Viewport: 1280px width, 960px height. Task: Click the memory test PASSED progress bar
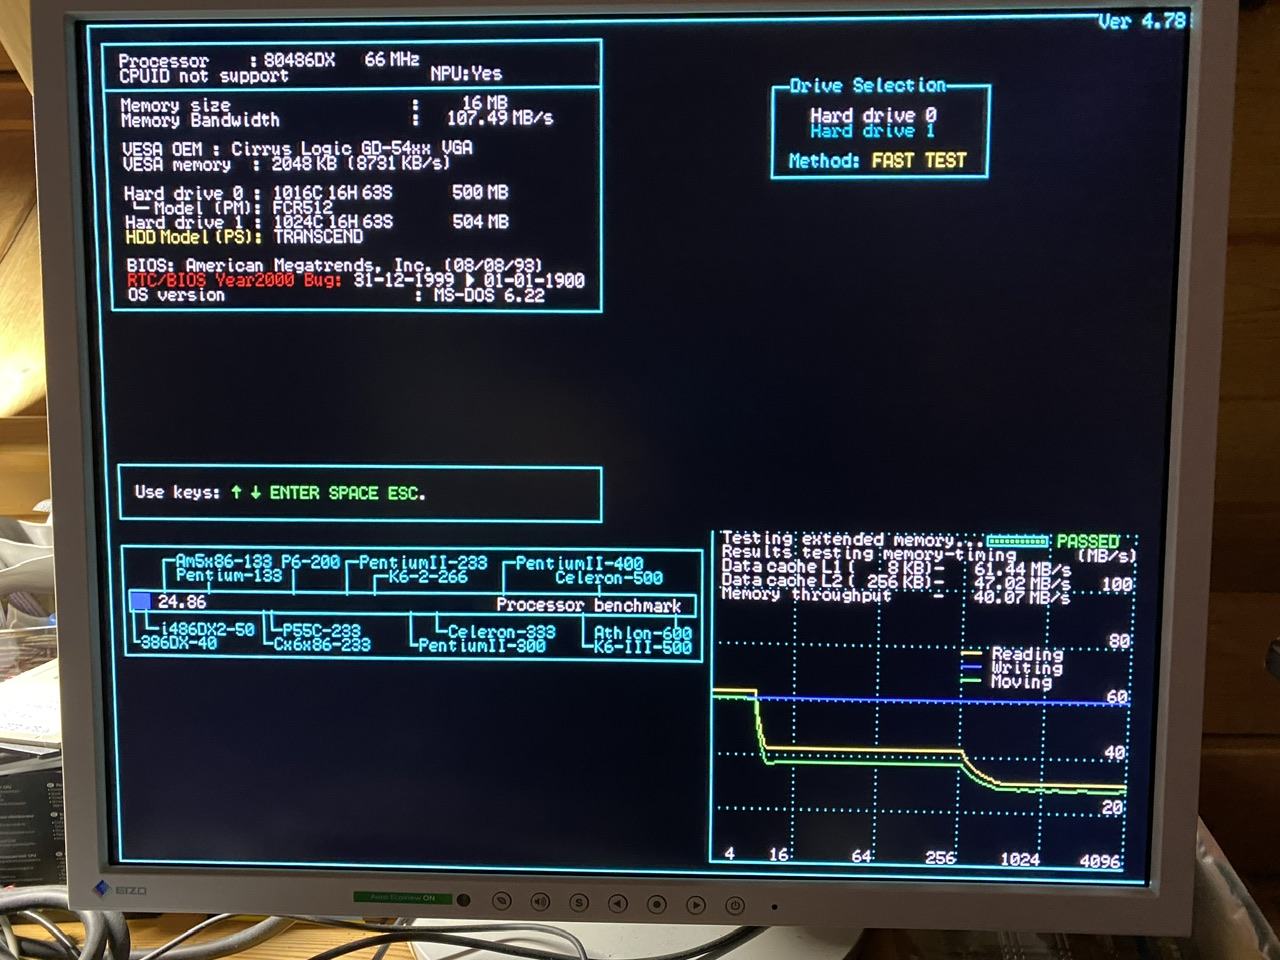(1017, 541)
